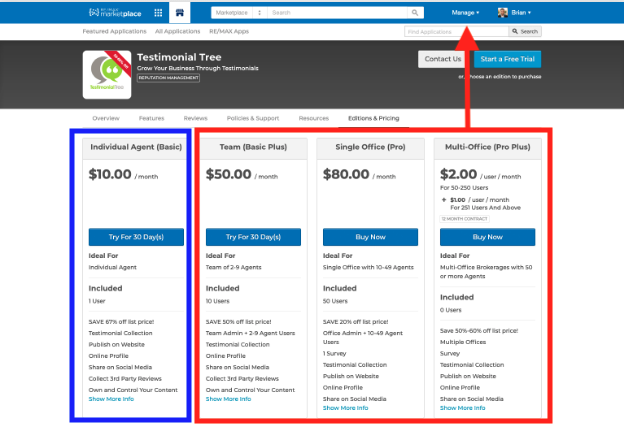The height and width of the screenshot is (426, 624).
Task: Expand Show More Info for Individual Agent
Action: point(111,399)
